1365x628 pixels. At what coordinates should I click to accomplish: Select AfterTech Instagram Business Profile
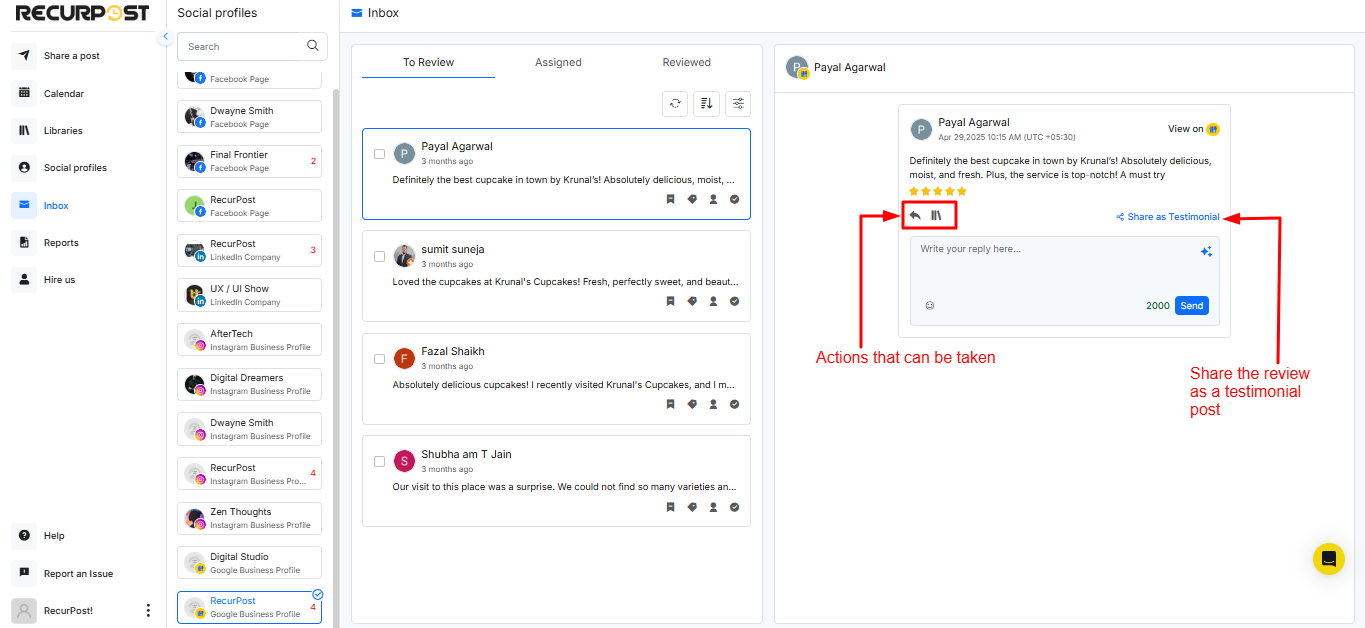250,339
